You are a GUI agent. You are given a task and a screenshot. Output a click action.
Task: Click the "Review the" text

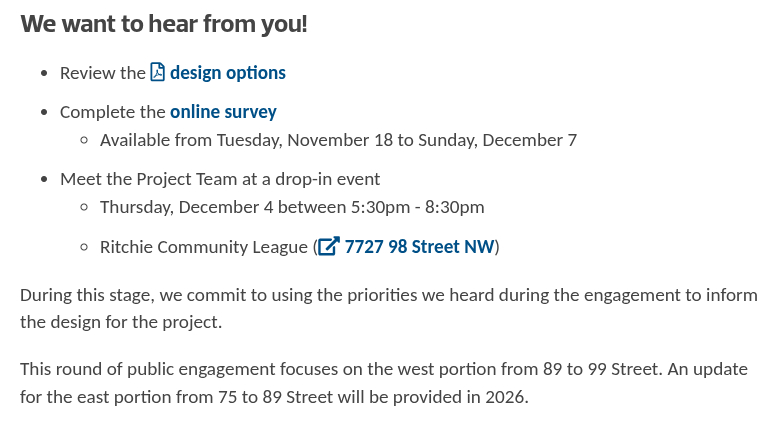click(102, 73)
